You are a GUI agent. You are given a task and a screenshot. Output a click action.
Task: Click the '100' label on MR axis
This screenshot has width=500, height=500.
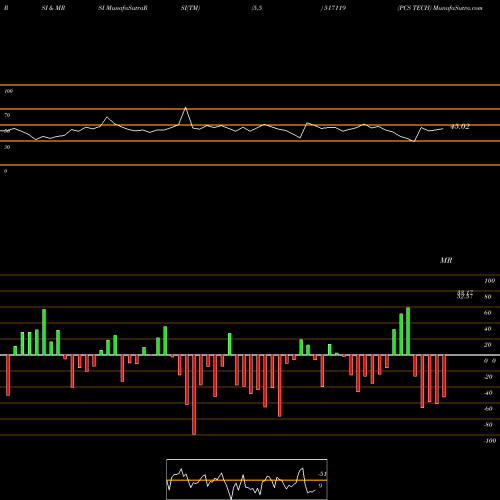pos(490,281)
